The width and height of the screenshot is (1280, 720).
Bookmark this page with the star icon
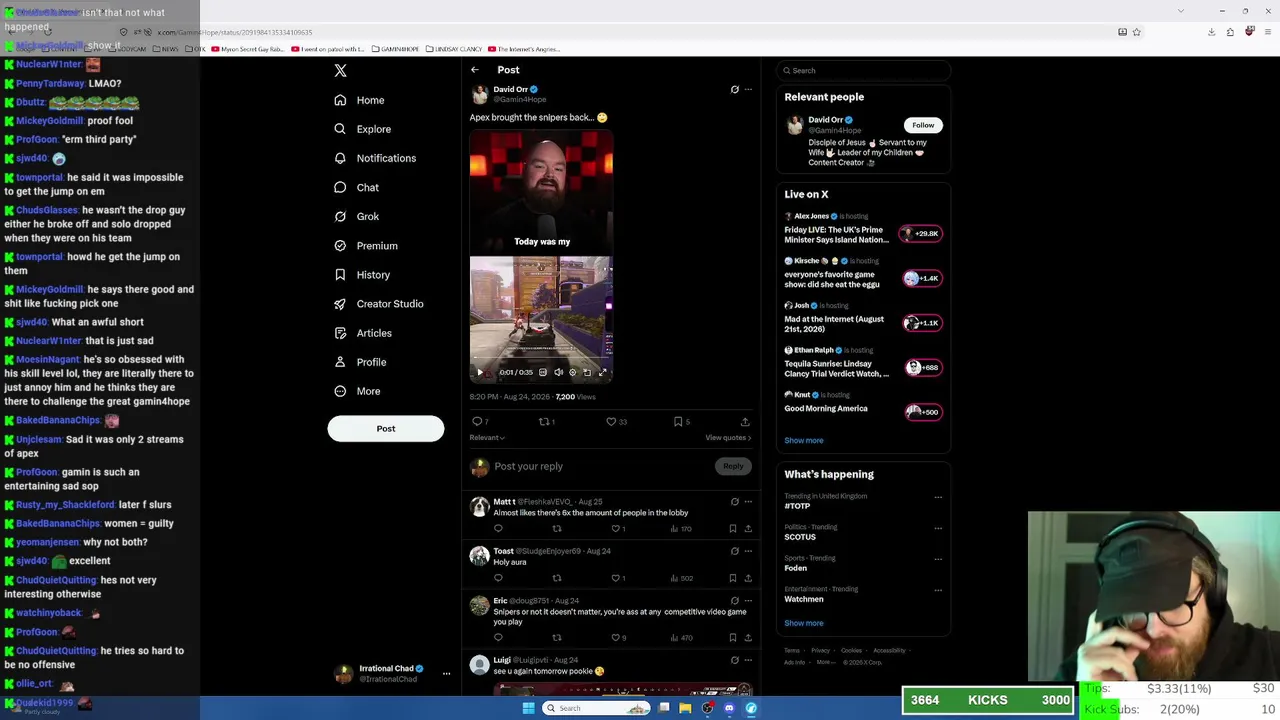pos(1137,32)
